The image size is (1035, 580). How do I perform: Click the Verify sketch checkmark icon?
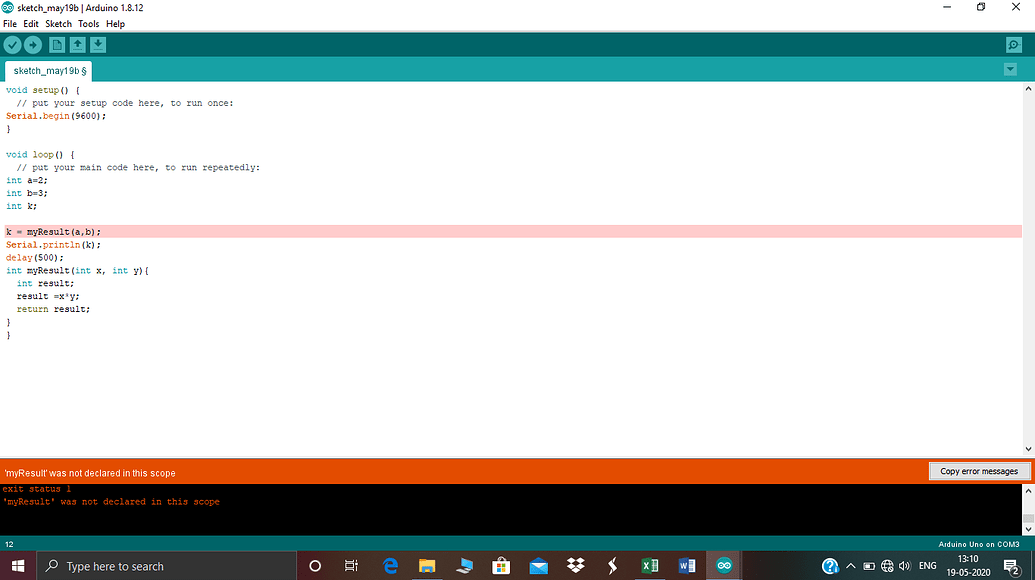coord(13,45)
